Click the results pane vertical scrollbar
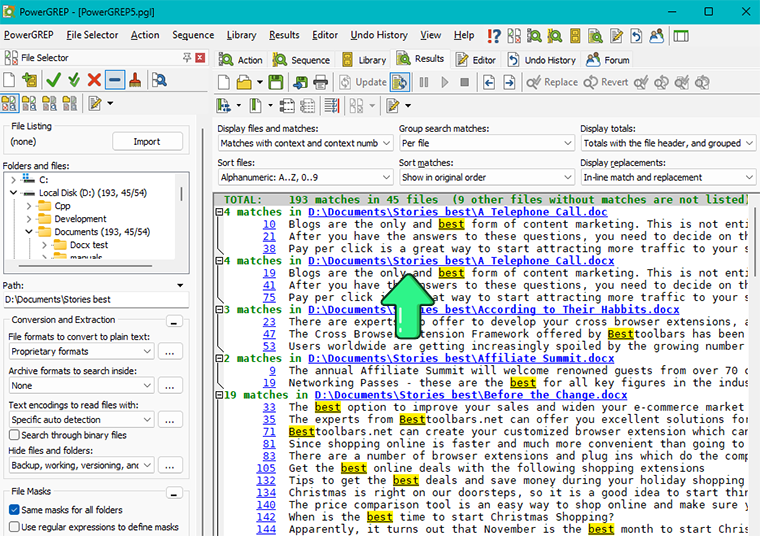 (755, 242)
